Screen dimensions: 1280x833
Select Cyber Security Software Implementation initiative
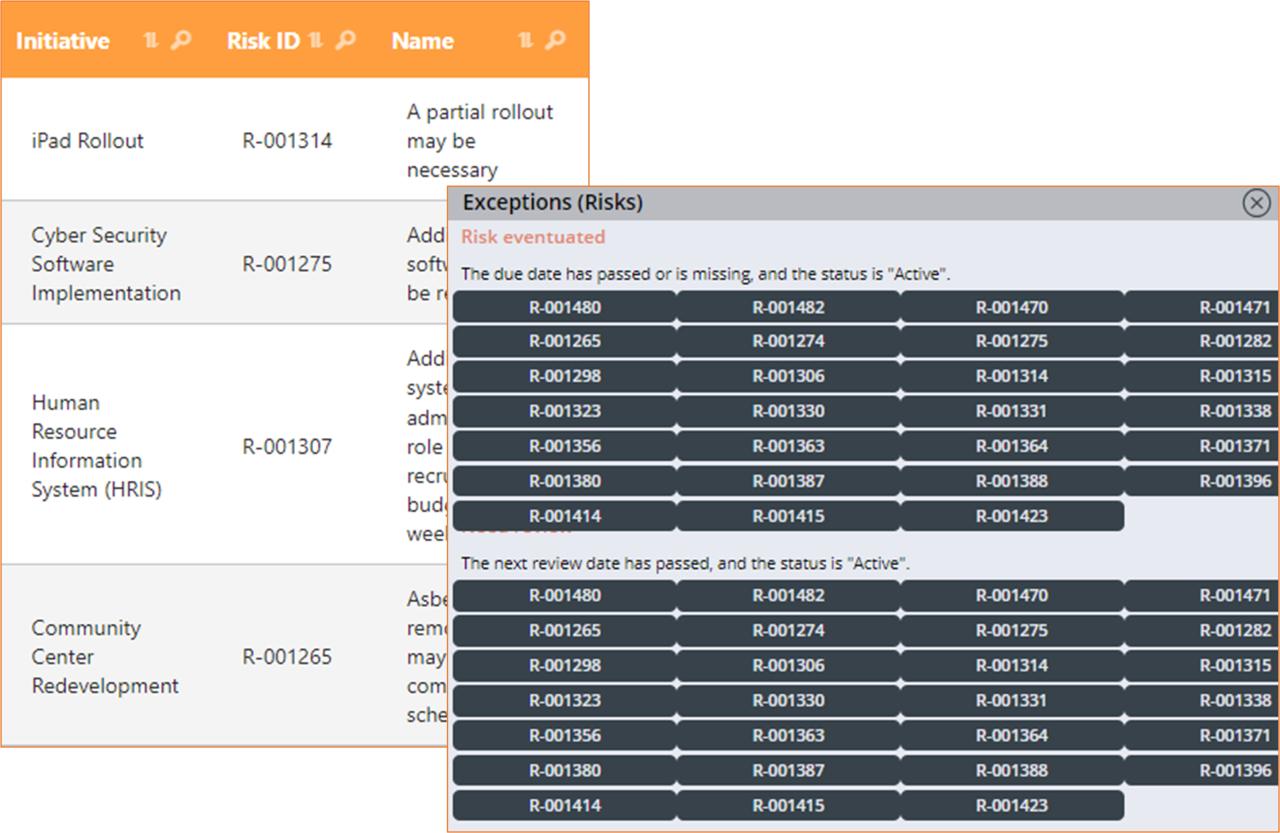point(106,264)
